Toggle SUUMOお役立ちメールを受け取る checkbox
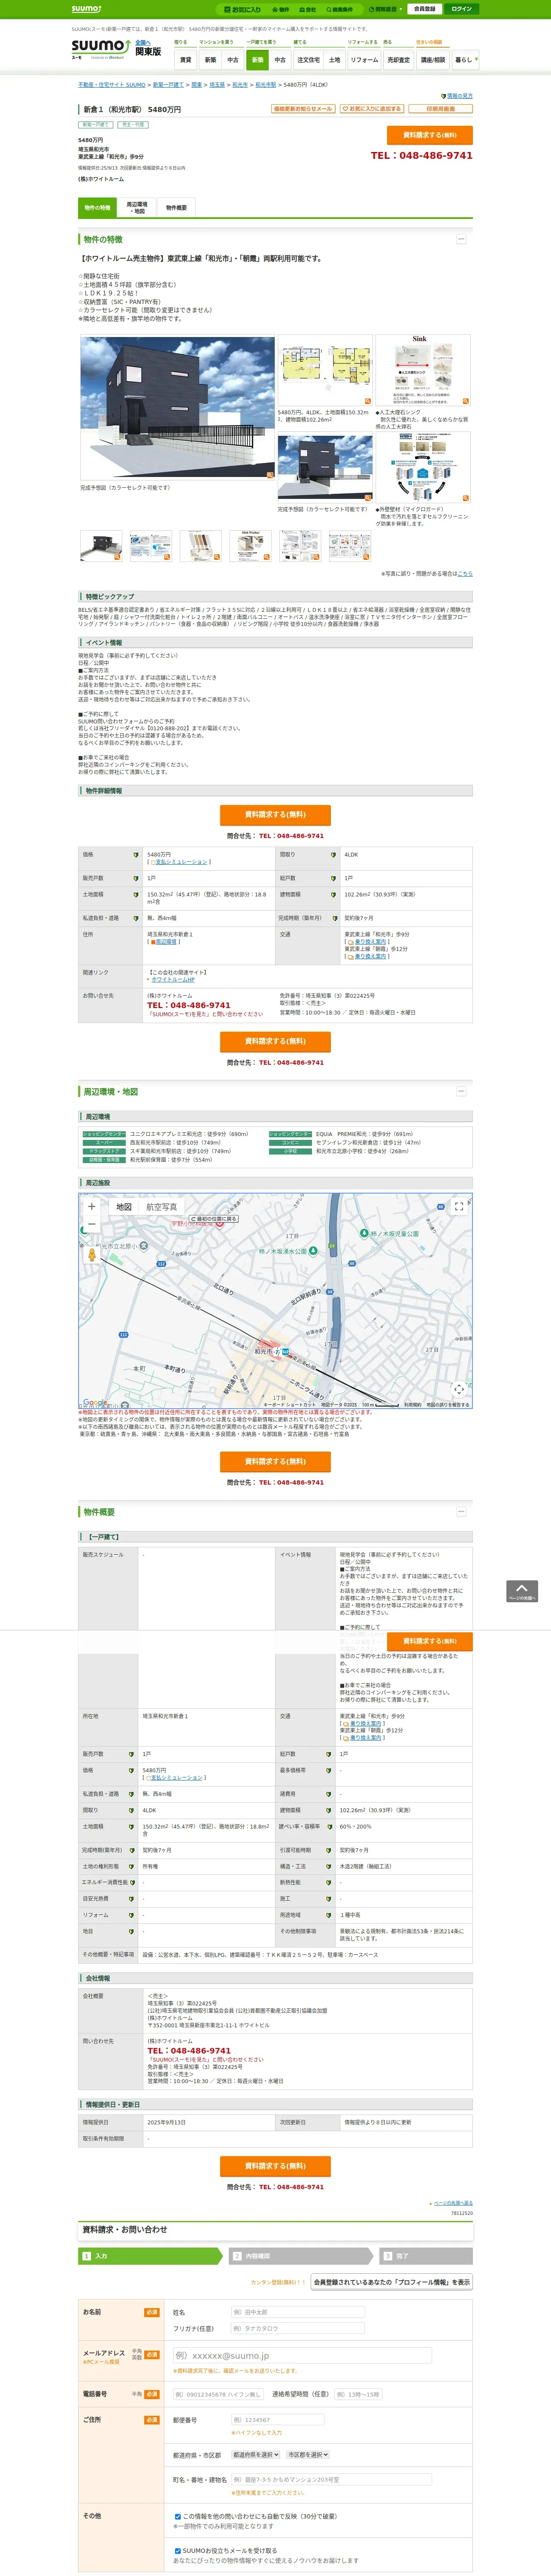This screenshot has height=2576, width=551. (178, 2551)
